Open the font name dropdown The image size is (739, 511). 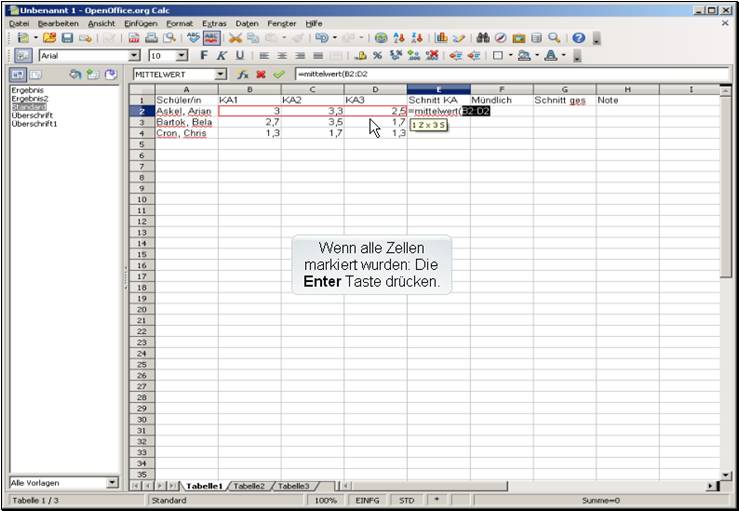[x=134, y=56]
